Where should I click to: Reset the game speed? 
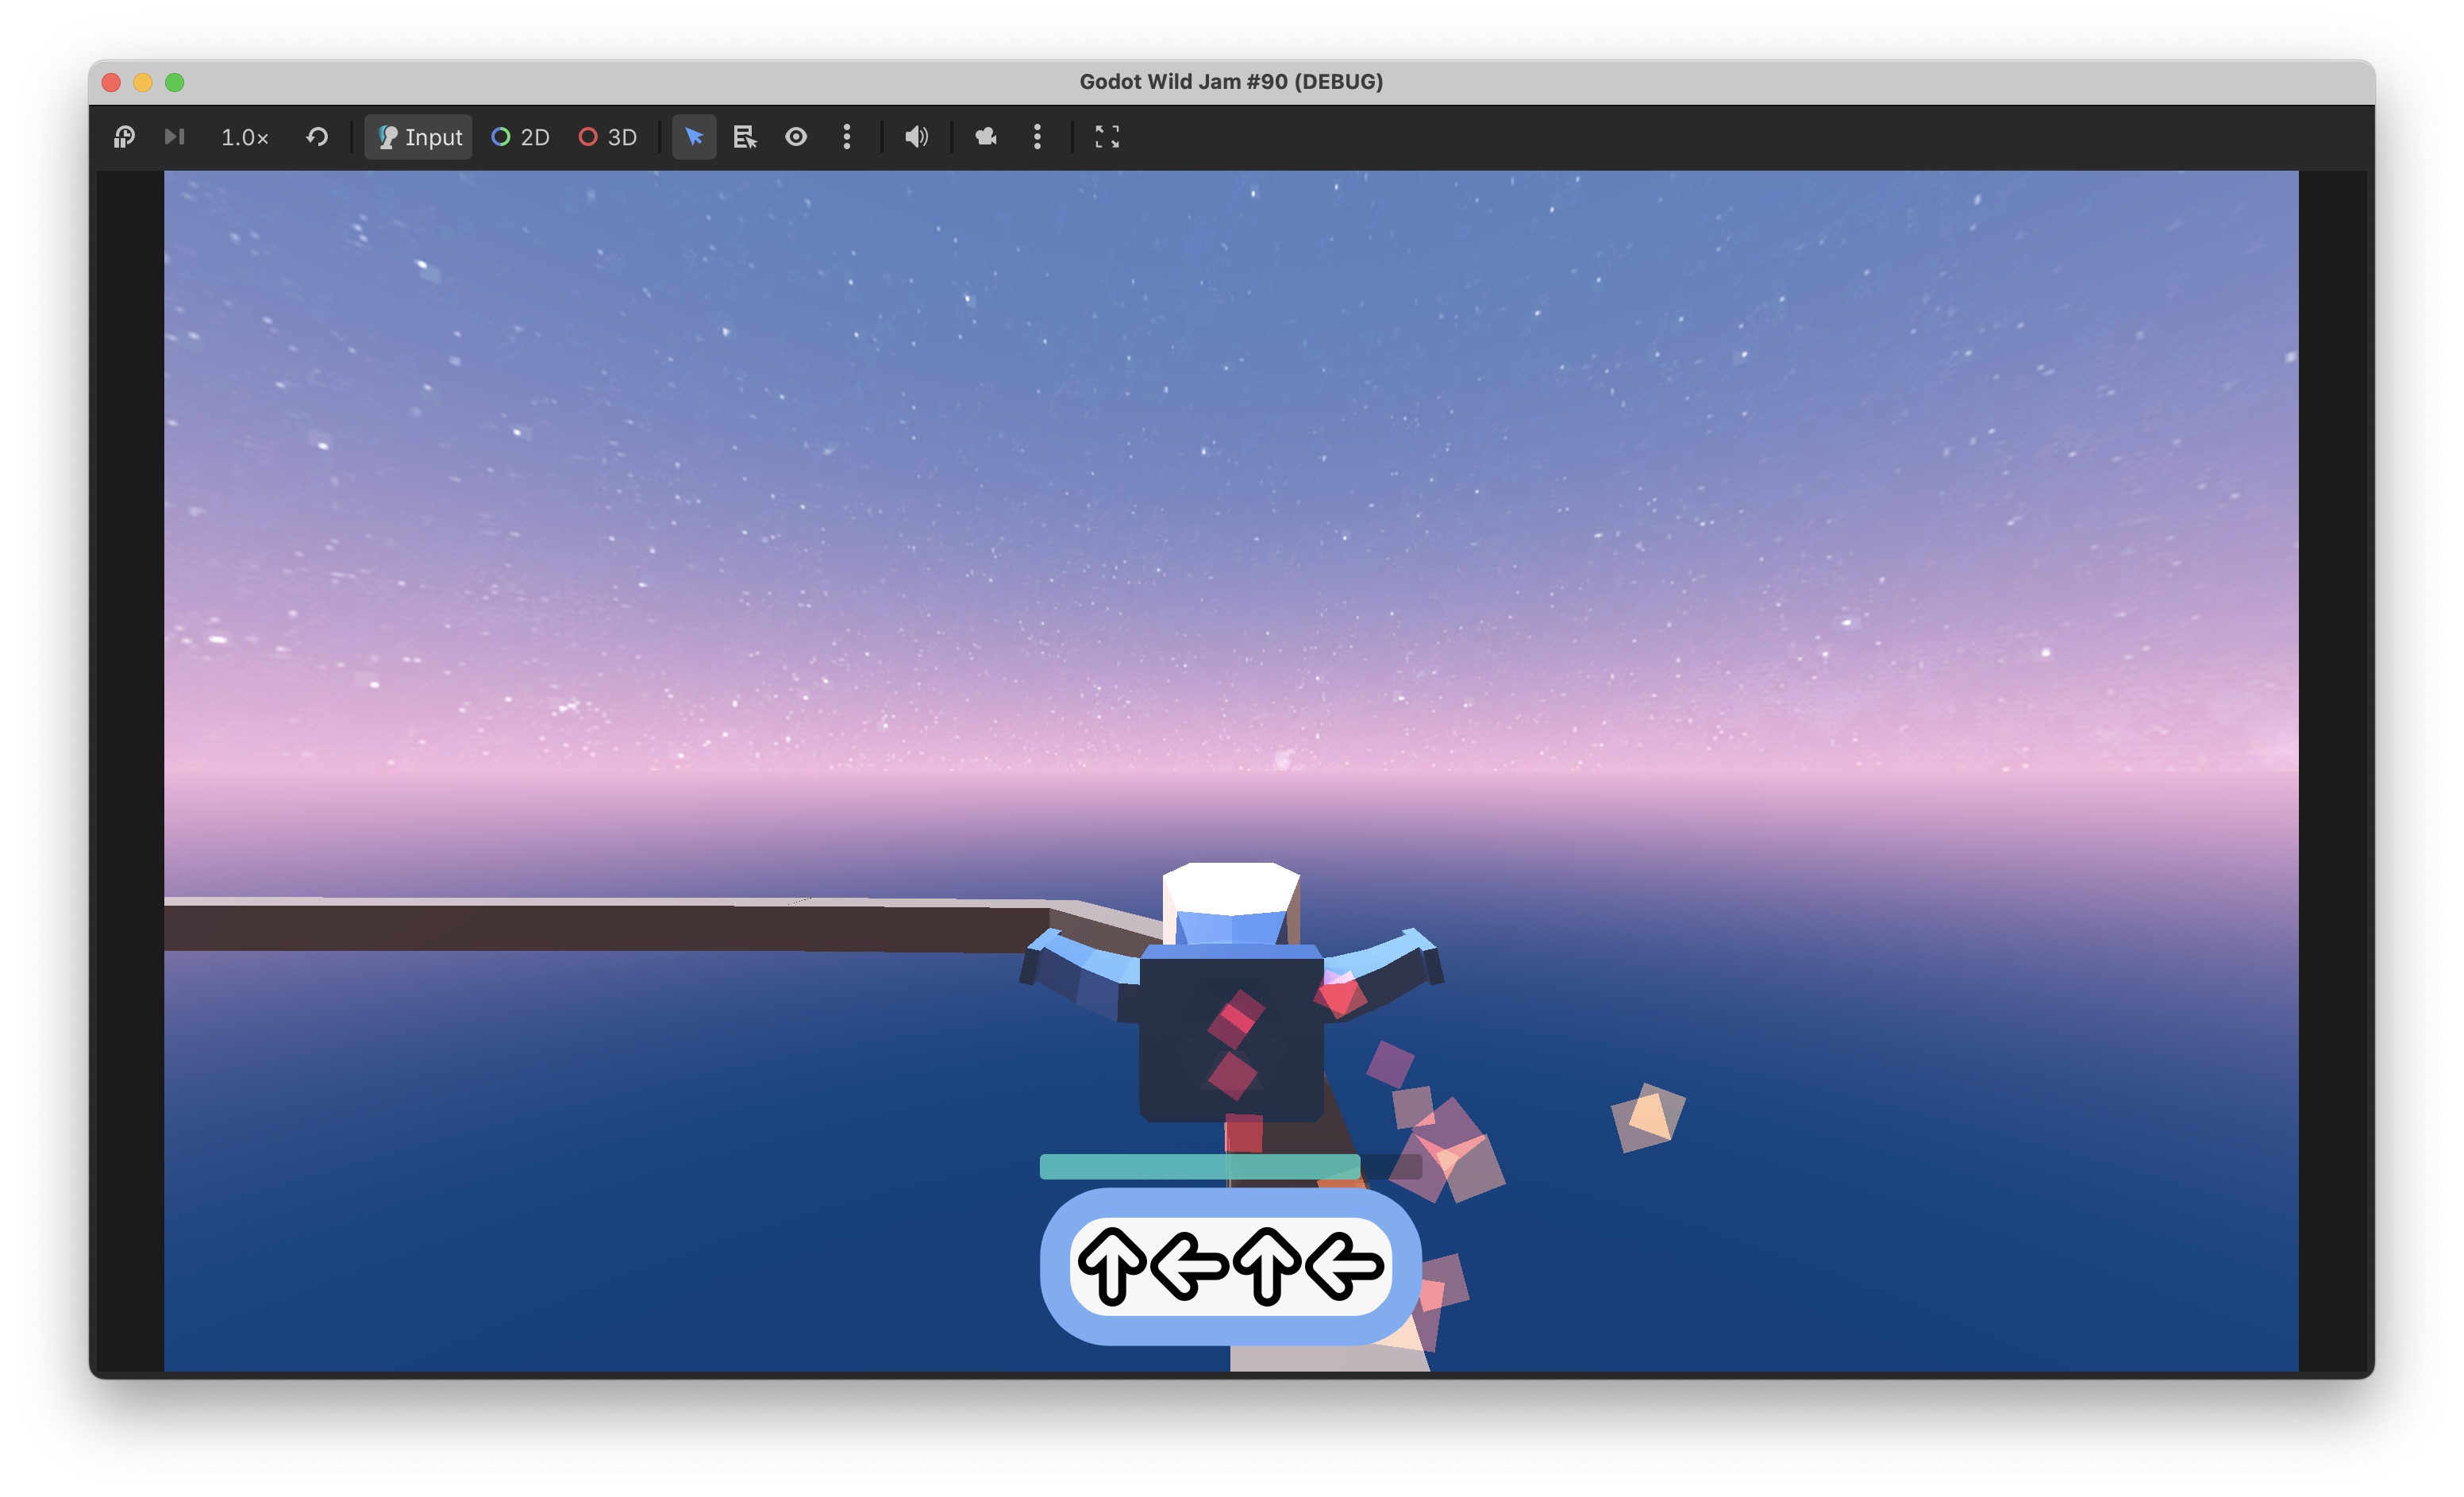(x=317, y=137)
